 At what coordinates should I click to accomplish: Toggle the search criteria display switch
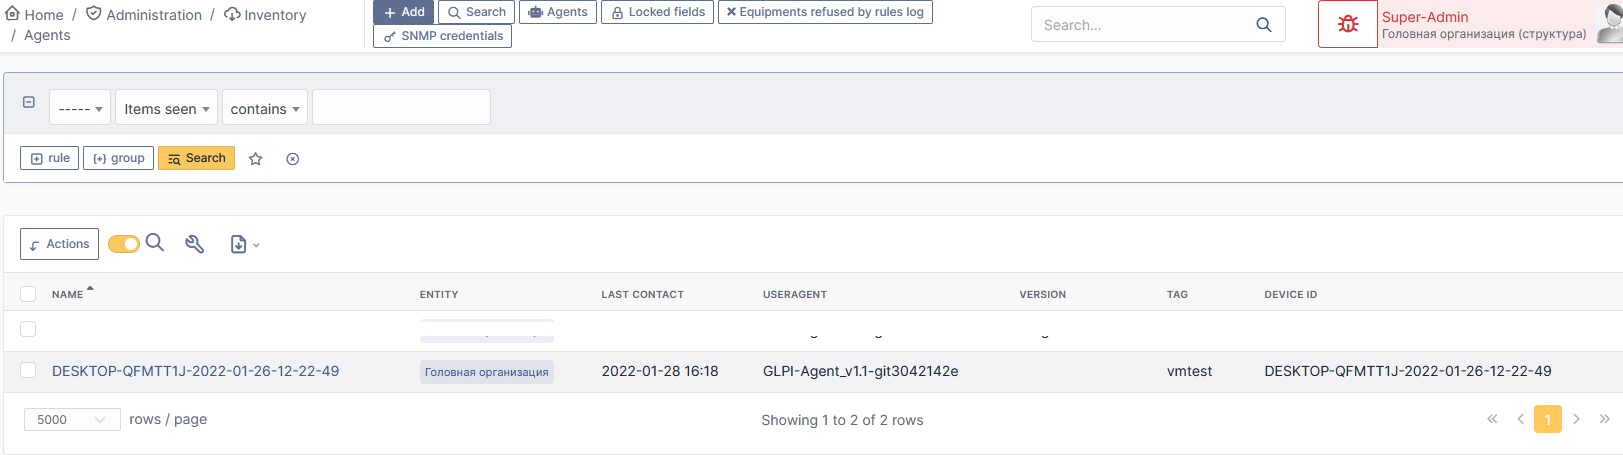[x=124, y=244]
